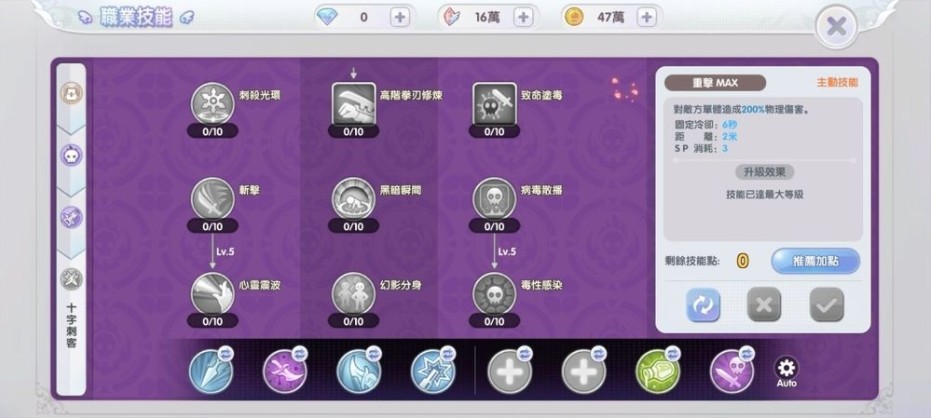This screenshot has width=931, height=418.
Task: Cancel skill changes with the X button
Action: pos(764,305)
